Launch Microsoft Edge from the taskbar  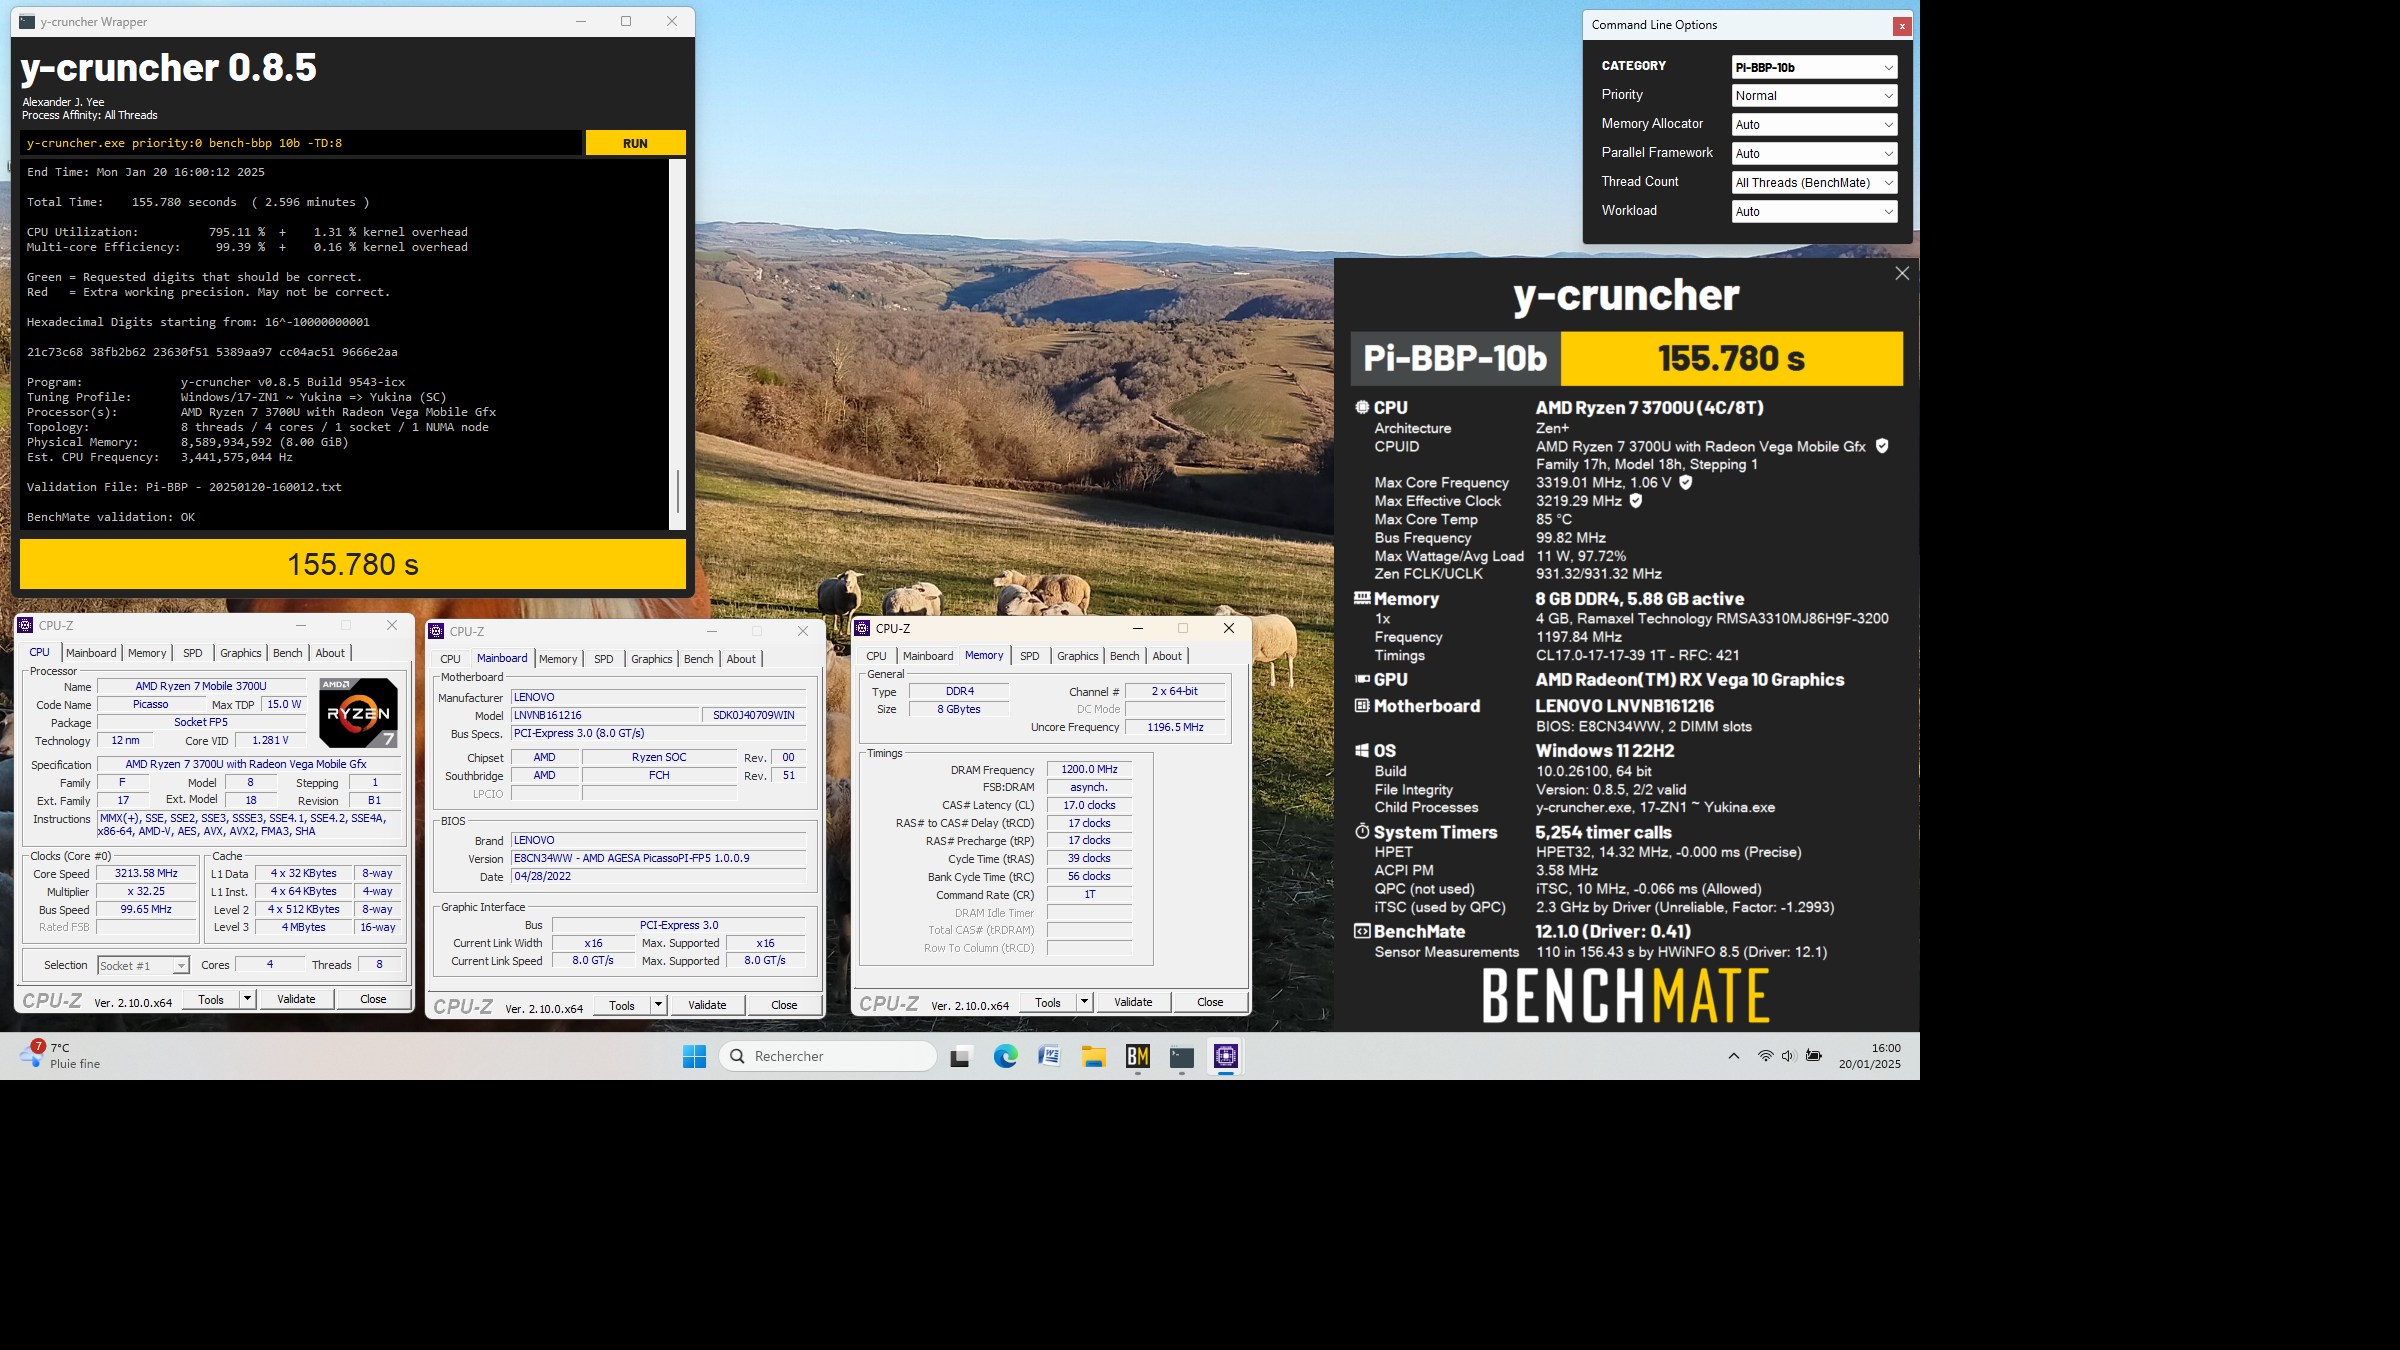[1005, 1056]
